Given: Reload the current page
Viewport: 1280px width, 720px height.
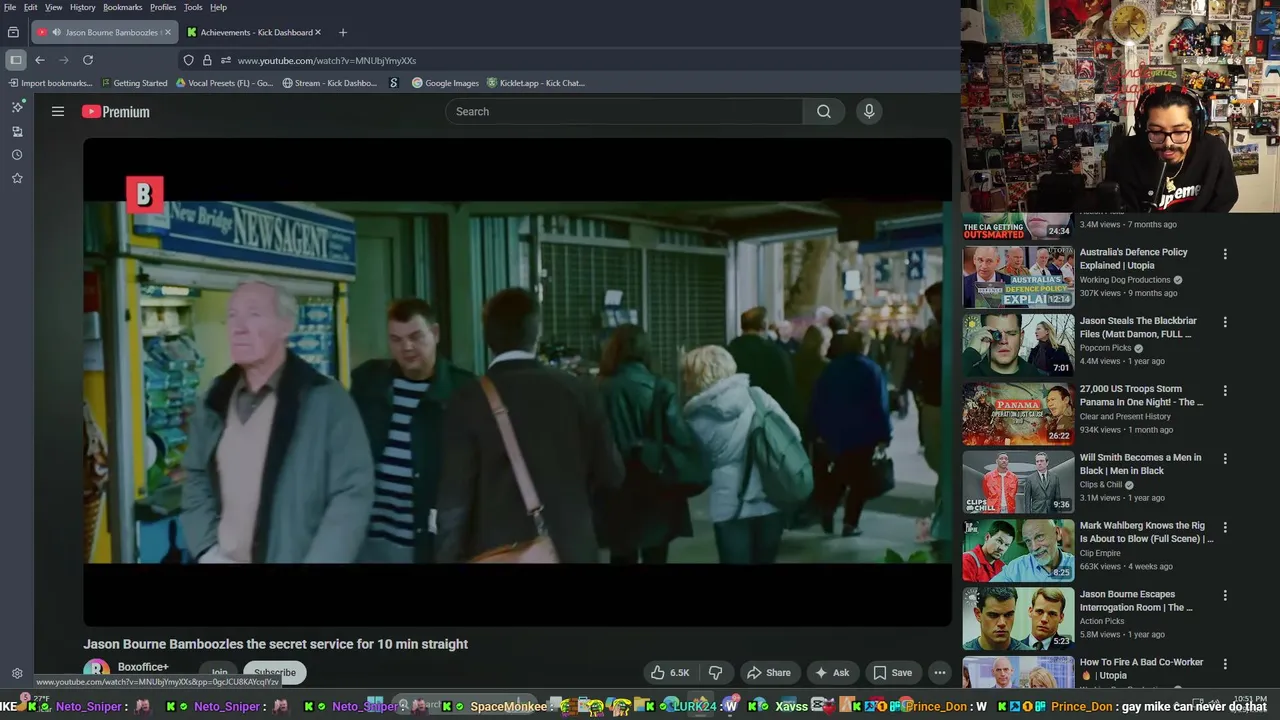Looking at the screenshot, I should (x=88, y=60).
